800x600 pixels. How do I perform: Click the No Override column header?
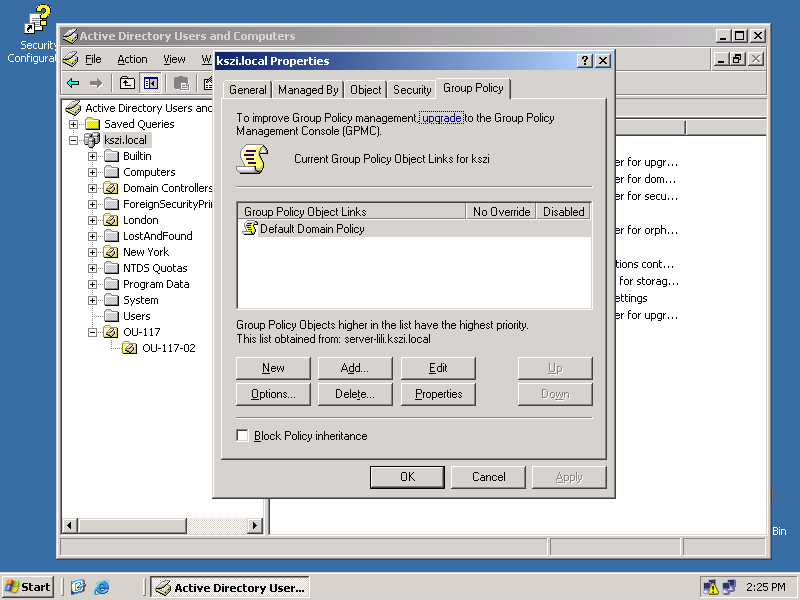pyautogui.click(x=501, y=211)
